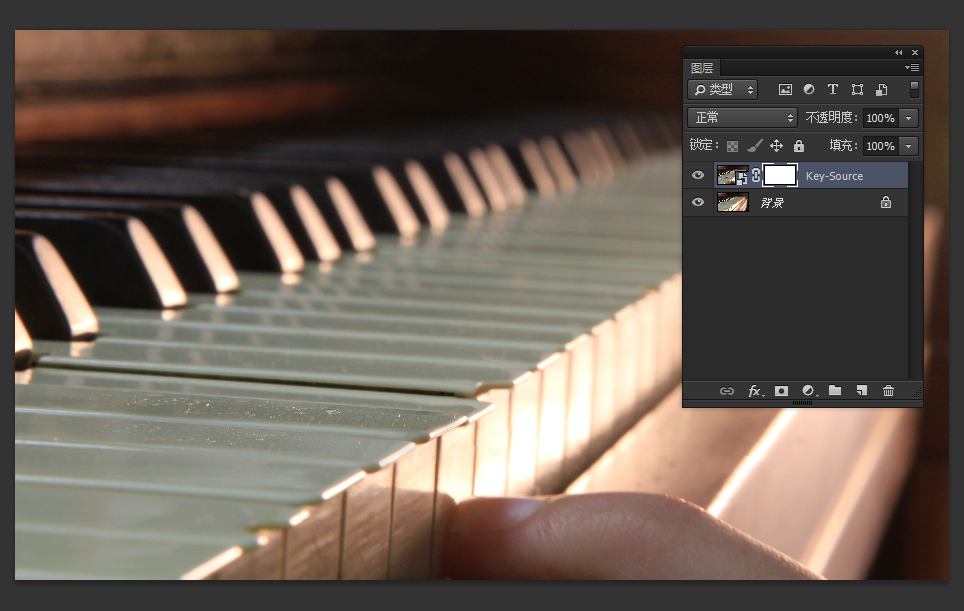
Task: Click the link layers icon
Action: 727,391
